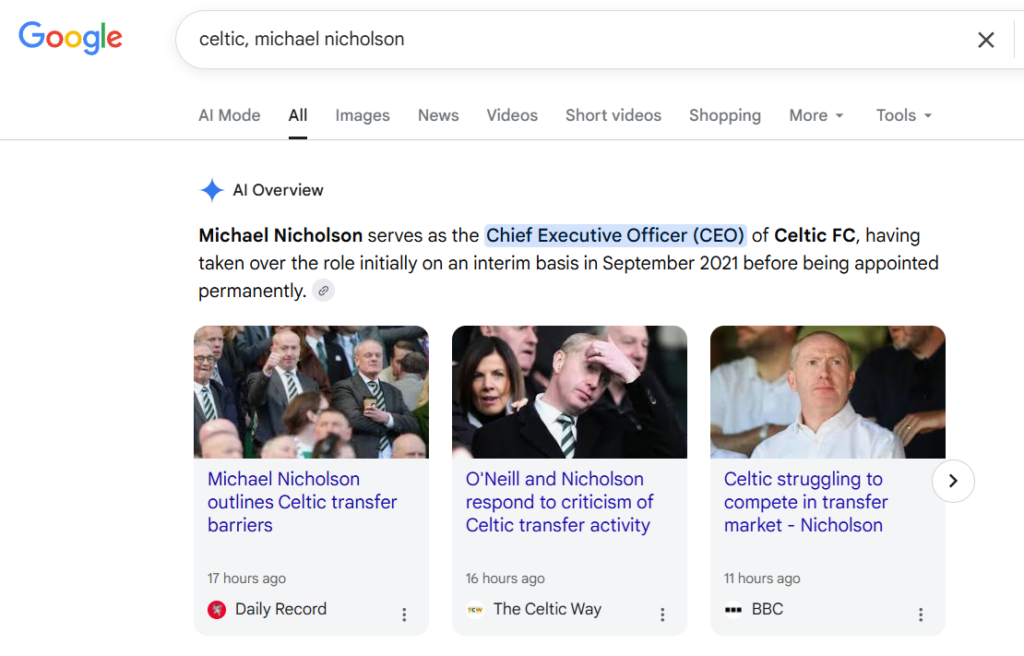Open the three-dot menu on Daily Record card
The image size is (1024, 656).
404,614
